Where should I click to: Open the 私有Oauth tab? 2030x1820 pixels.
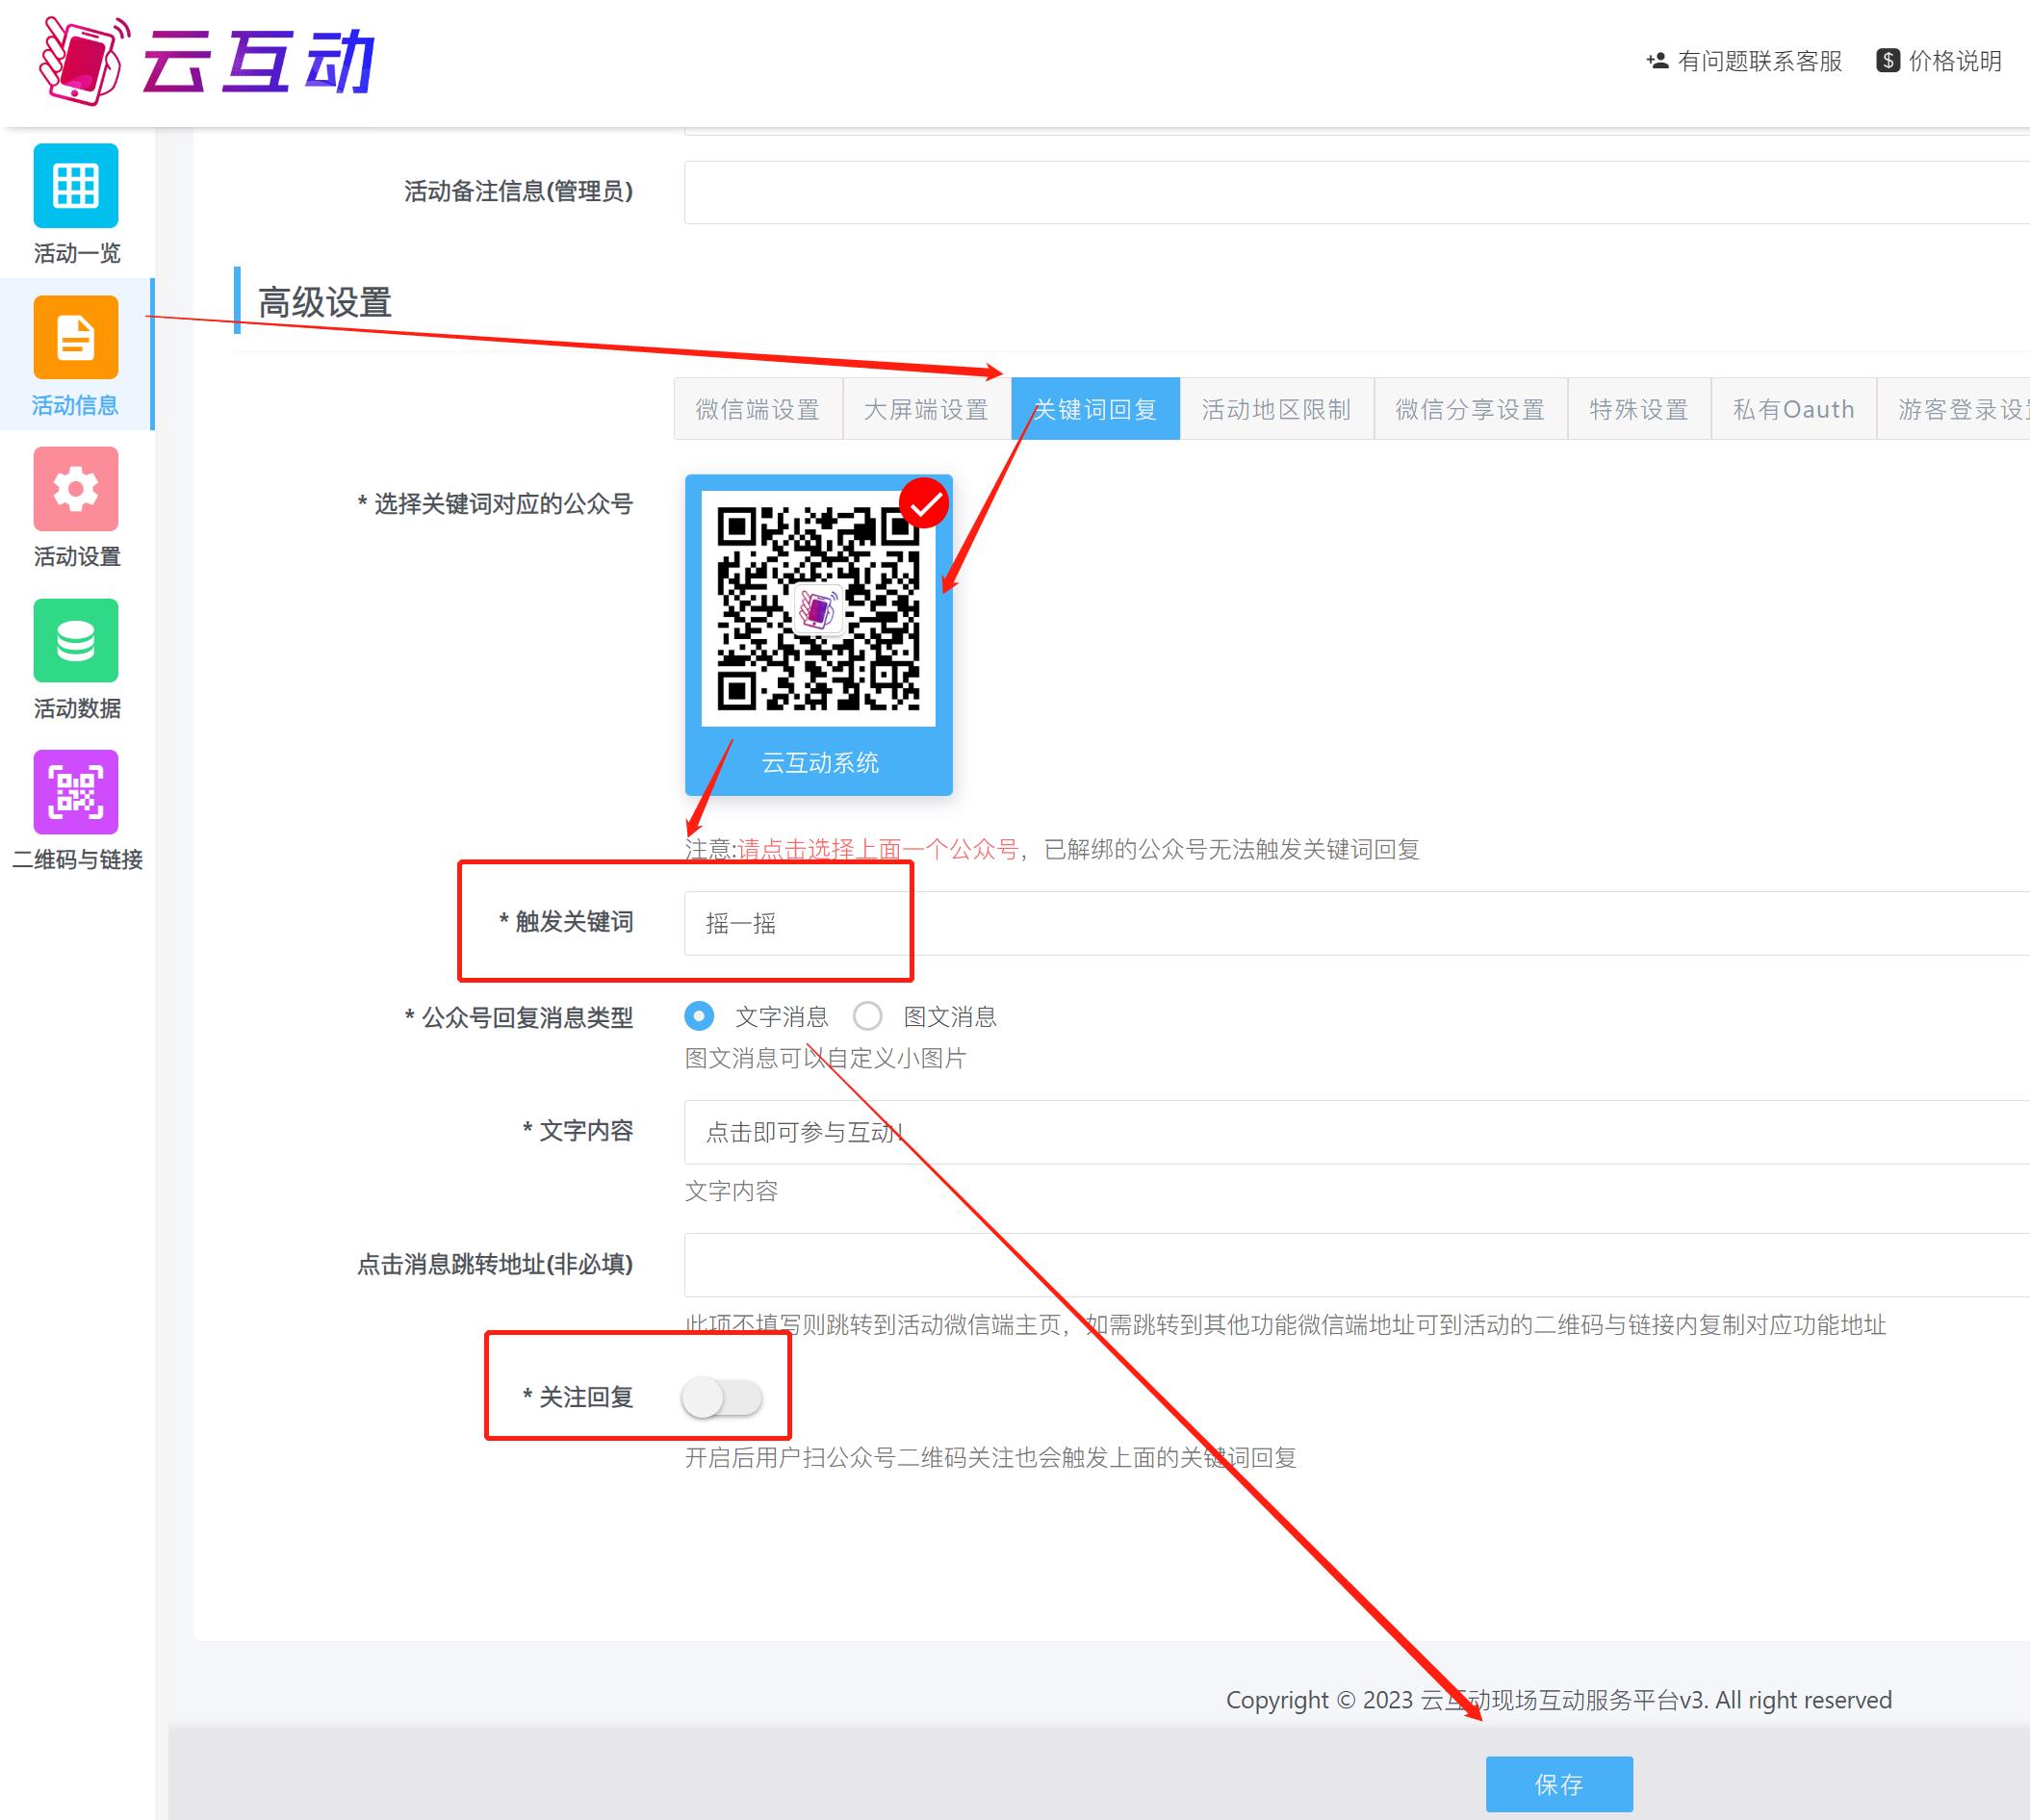1793,409
